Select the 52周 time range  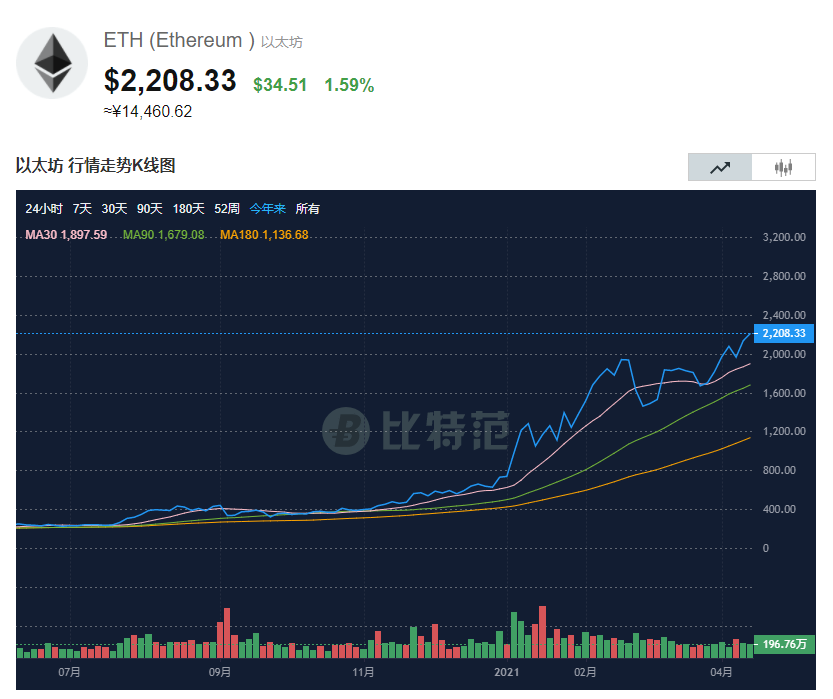(227, 209)
